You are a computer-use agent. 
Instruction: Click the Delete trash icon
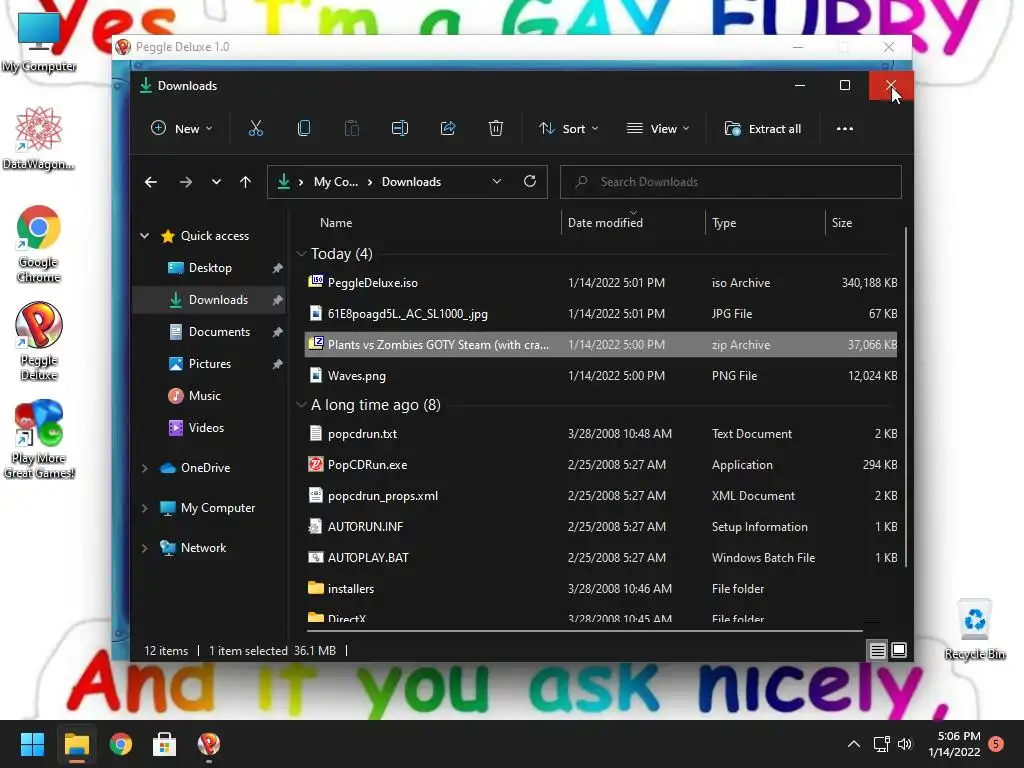496,129
